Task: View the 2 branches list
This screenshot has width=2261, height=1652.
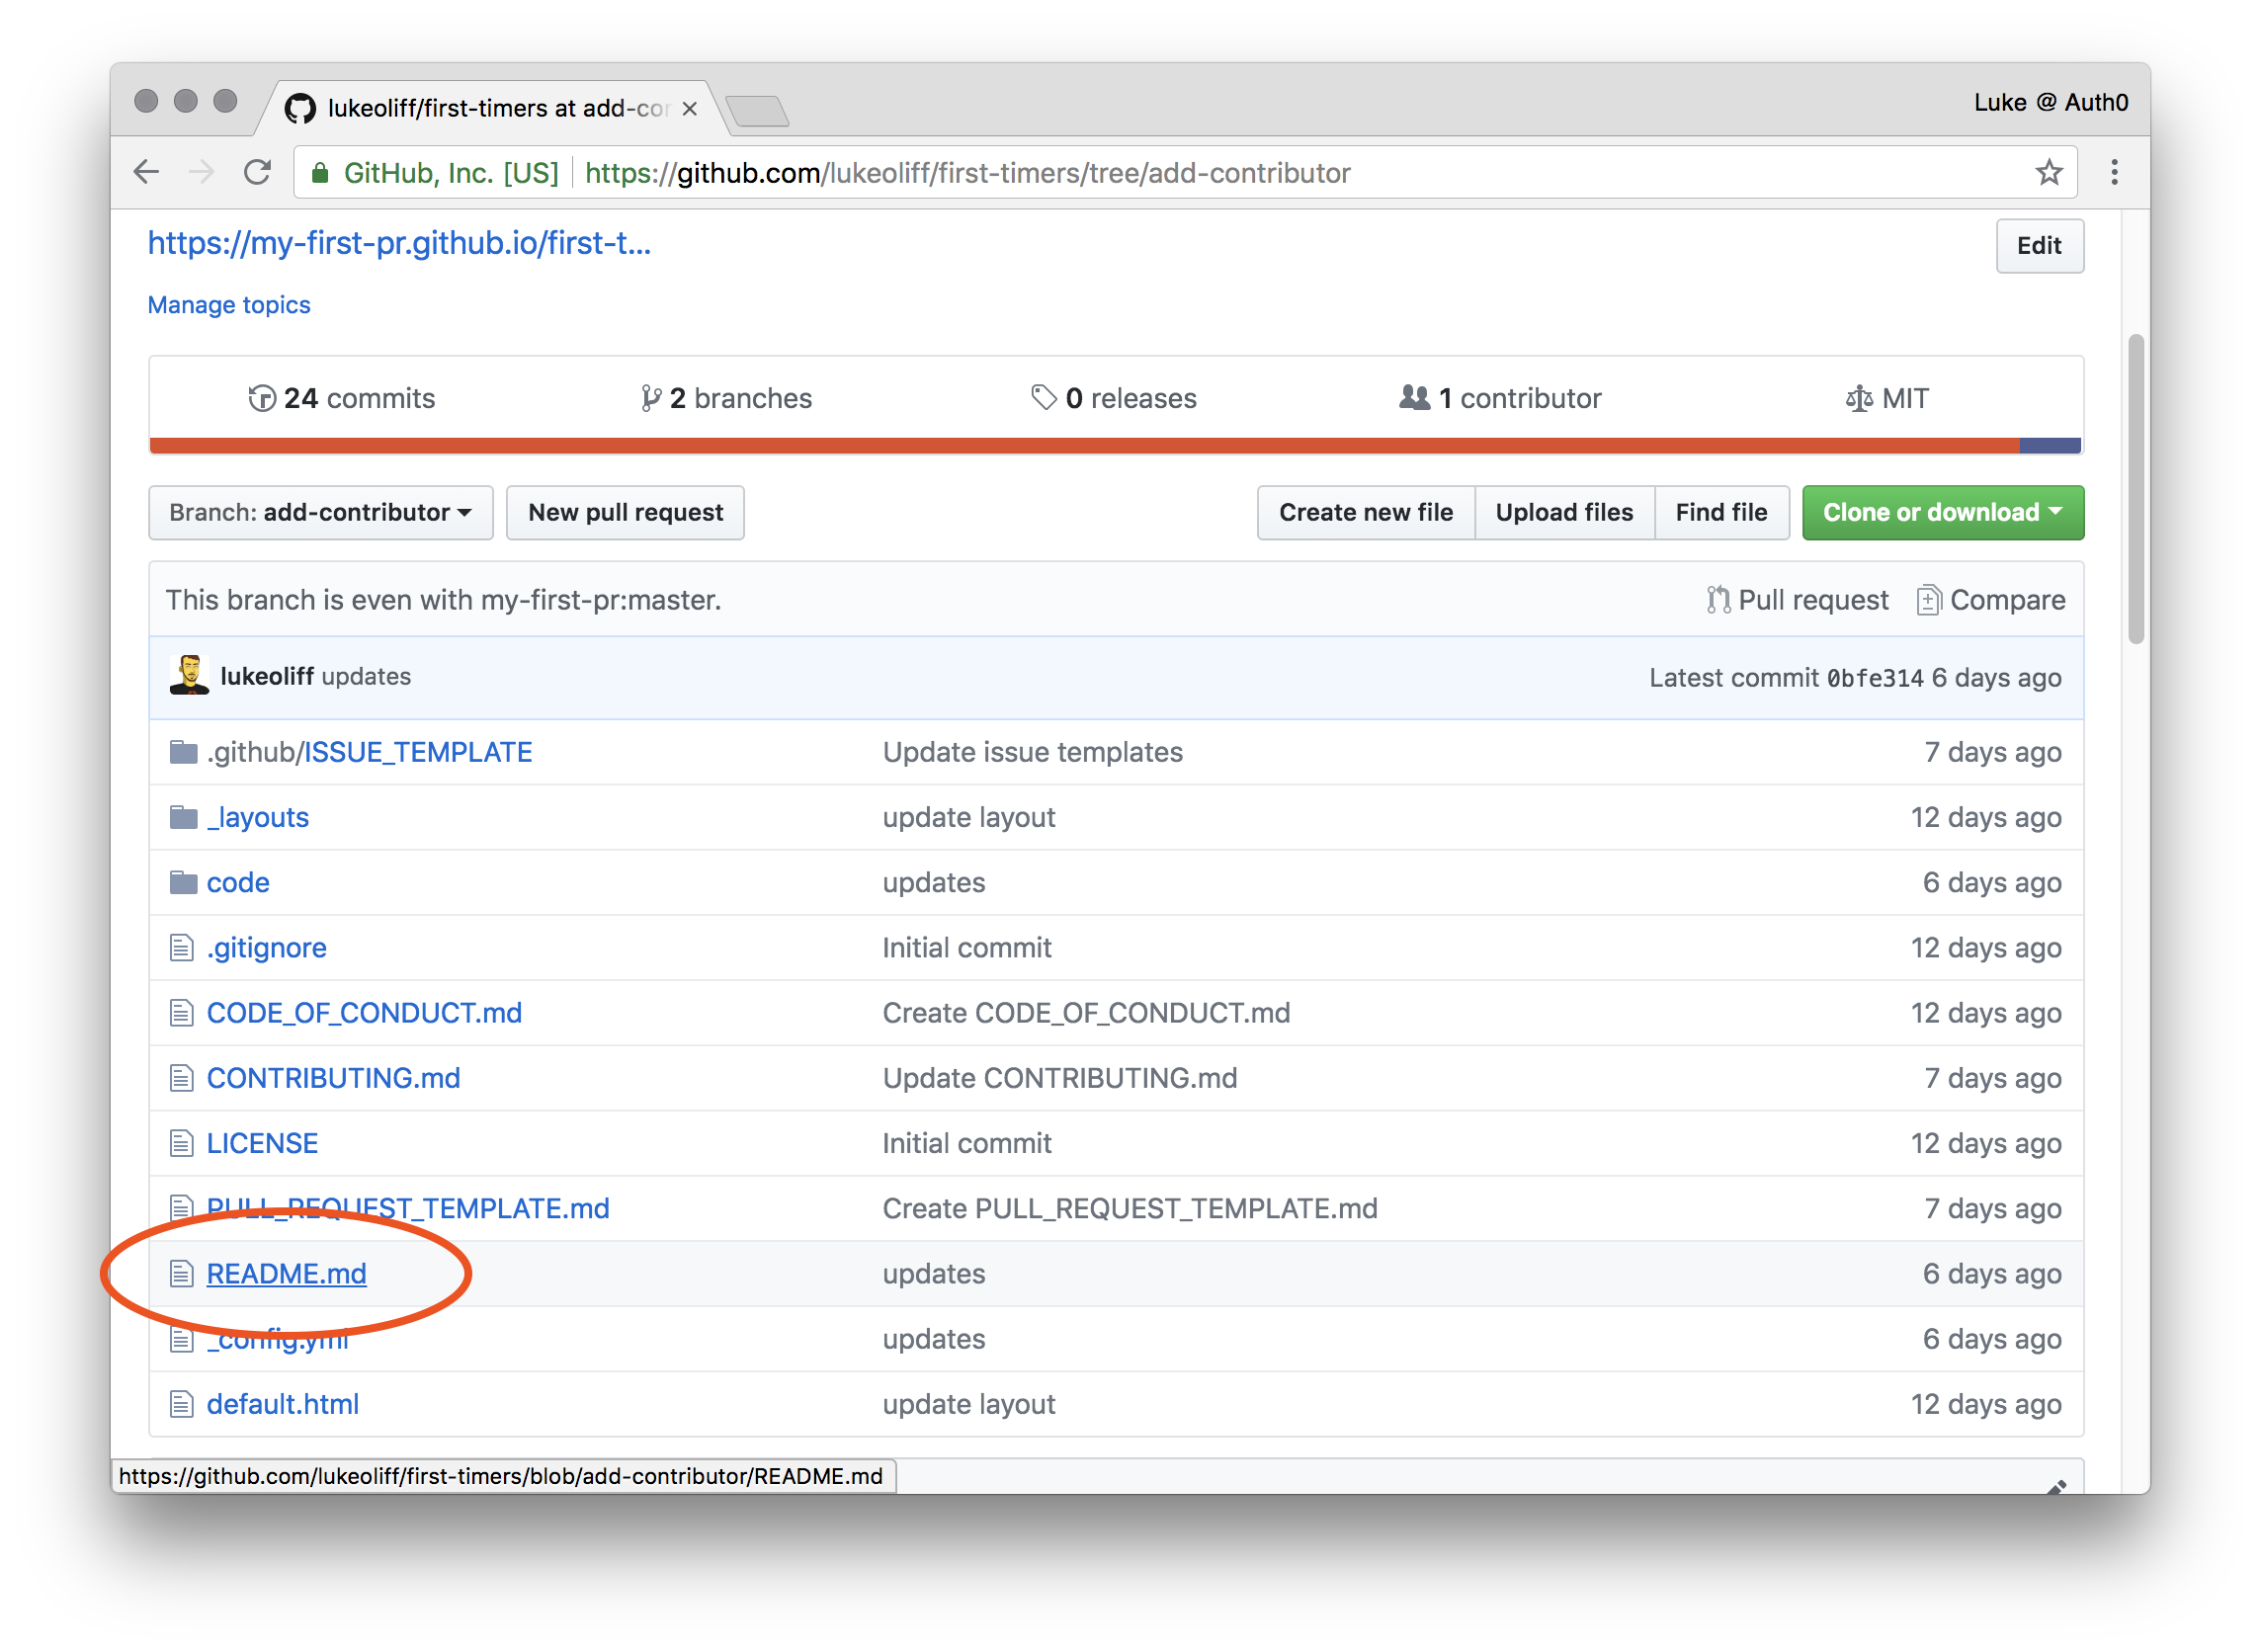Action: tap(726, 398)
